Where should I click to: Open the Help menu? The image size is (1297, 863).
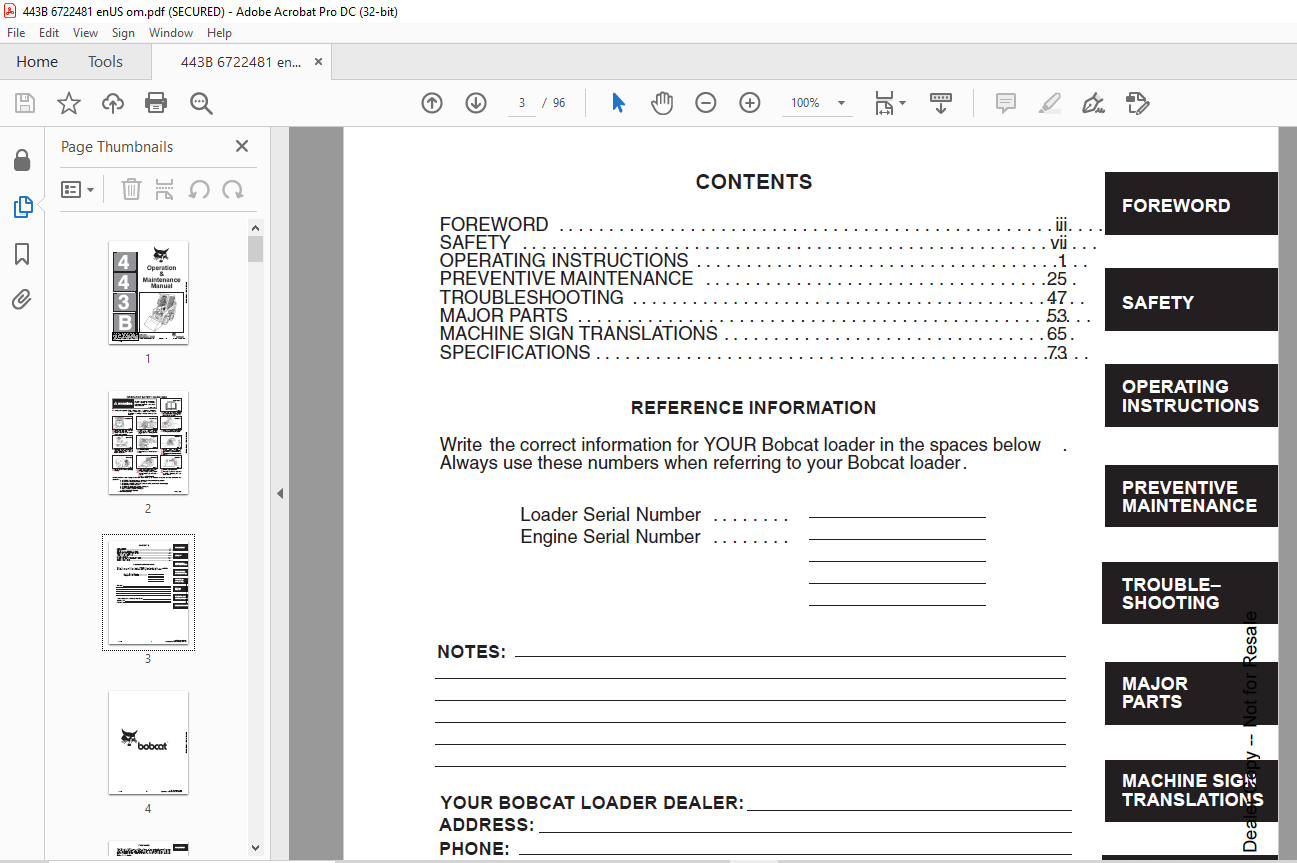coord(219,33)
